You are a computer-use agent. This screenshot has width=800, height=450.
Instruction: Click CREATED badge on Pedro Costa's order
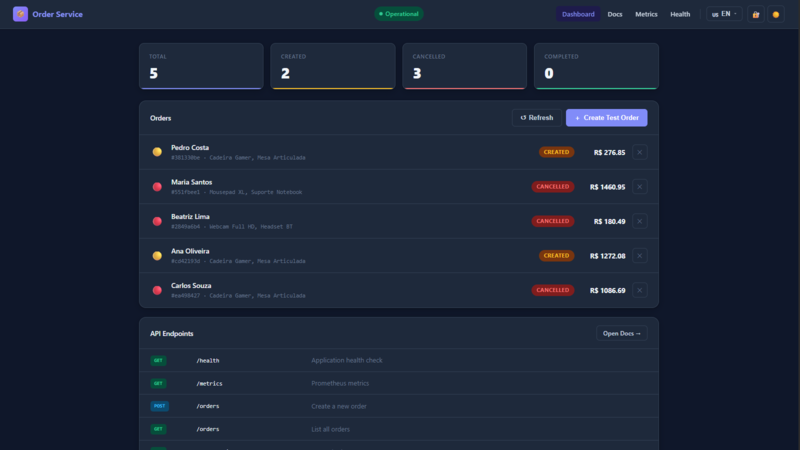click(x=556, y=152)
